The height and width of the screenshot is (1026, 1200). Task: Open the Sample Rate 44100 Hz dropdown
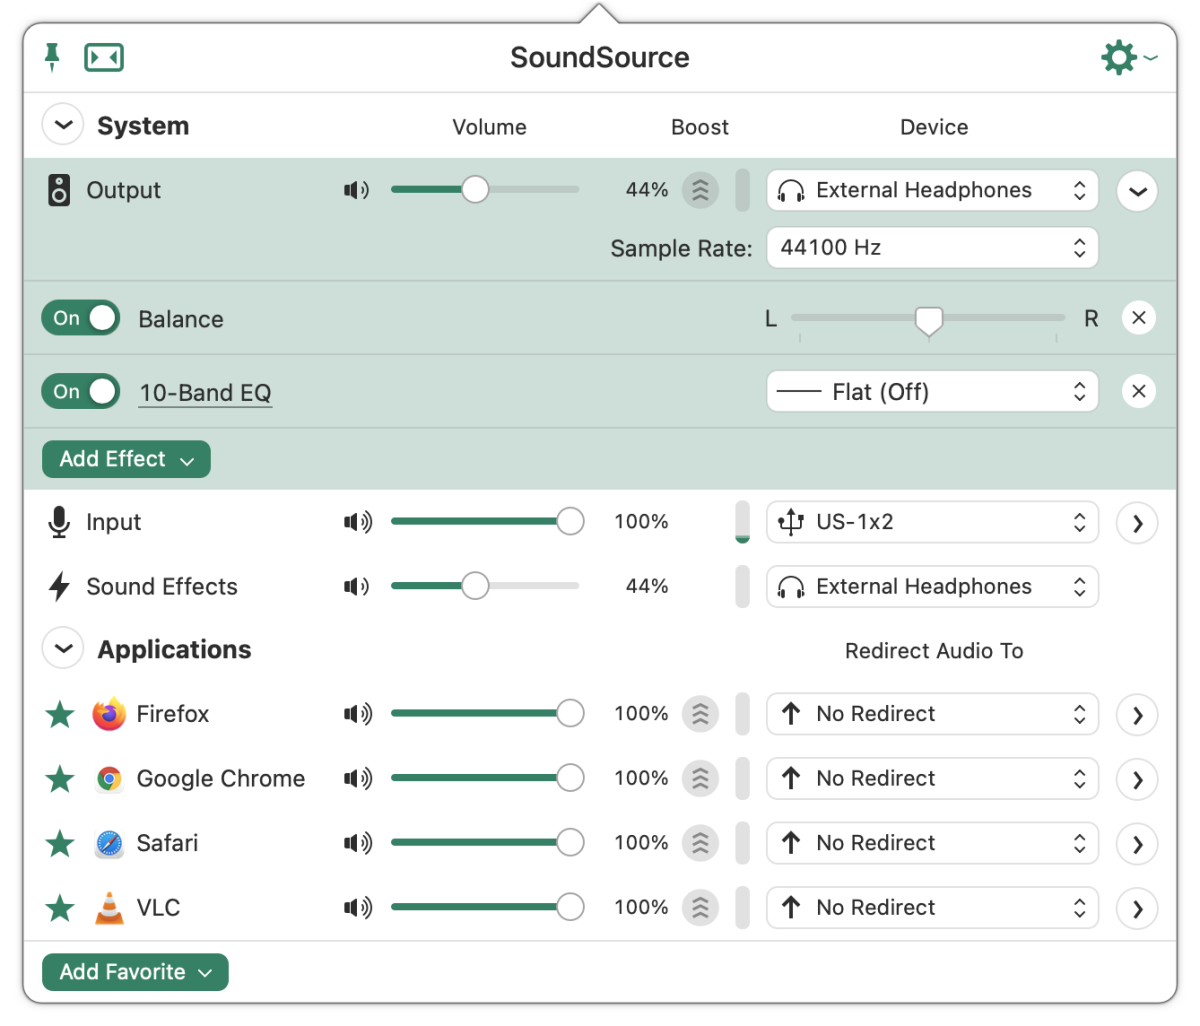[932, 248]
